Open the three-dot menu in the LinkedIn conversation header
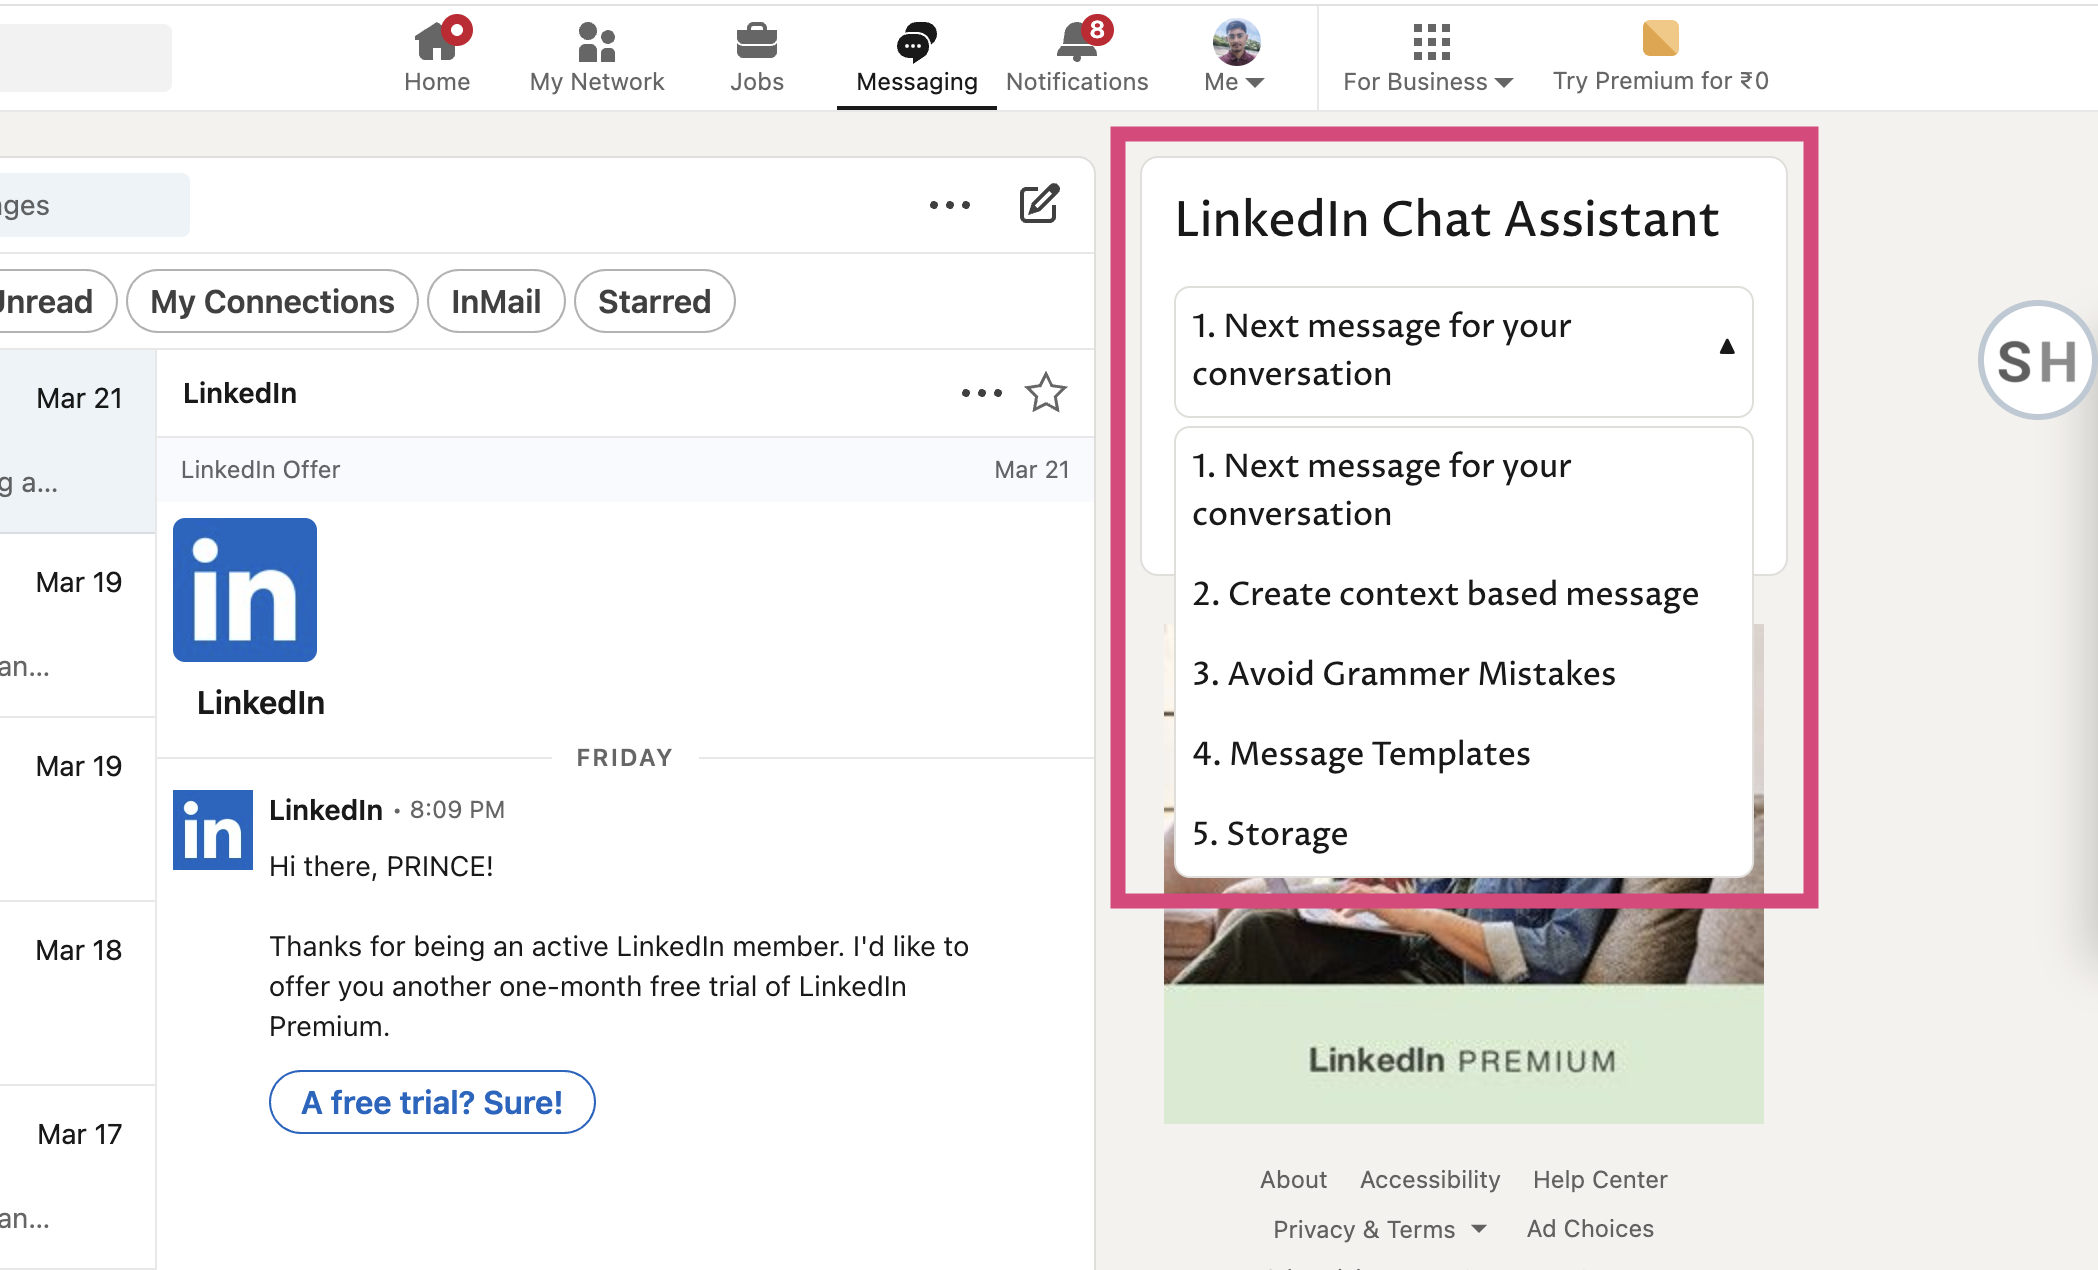 point(982,393)
